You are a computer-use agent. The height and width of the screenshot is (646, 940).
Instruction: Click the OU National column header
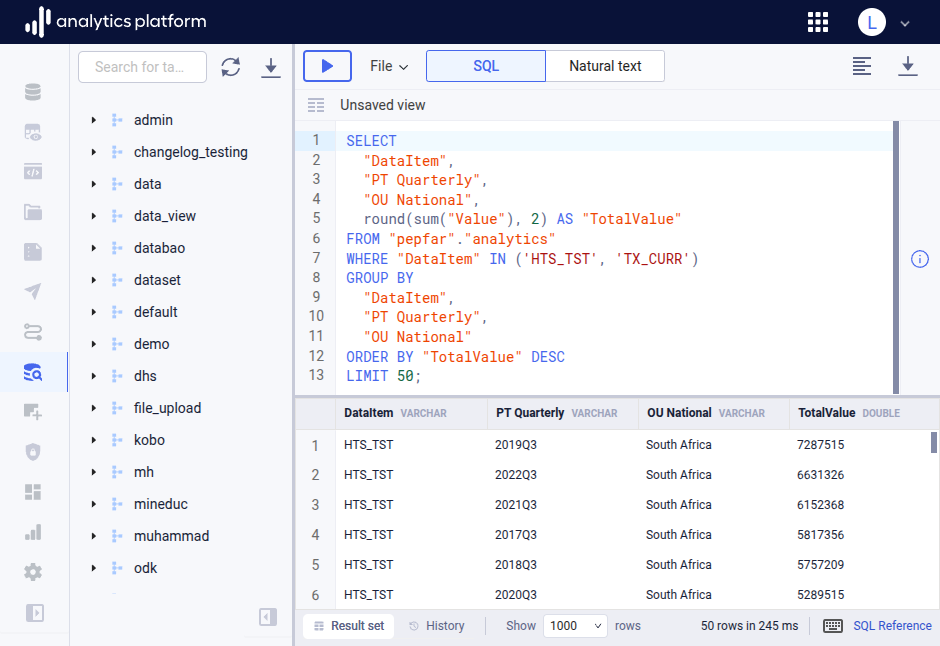(x=714, y=413)
